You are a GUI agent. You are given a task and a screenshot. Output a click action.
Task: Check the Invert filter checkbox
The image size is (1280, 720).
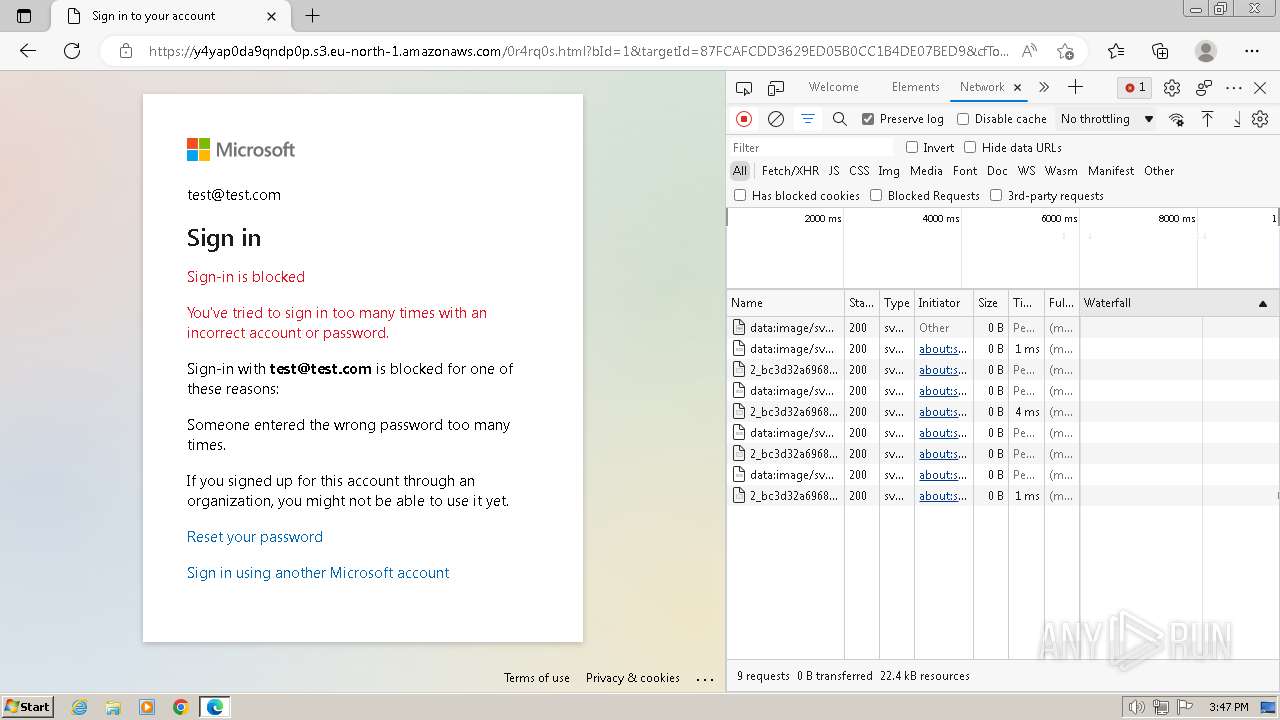pos(912,147)
